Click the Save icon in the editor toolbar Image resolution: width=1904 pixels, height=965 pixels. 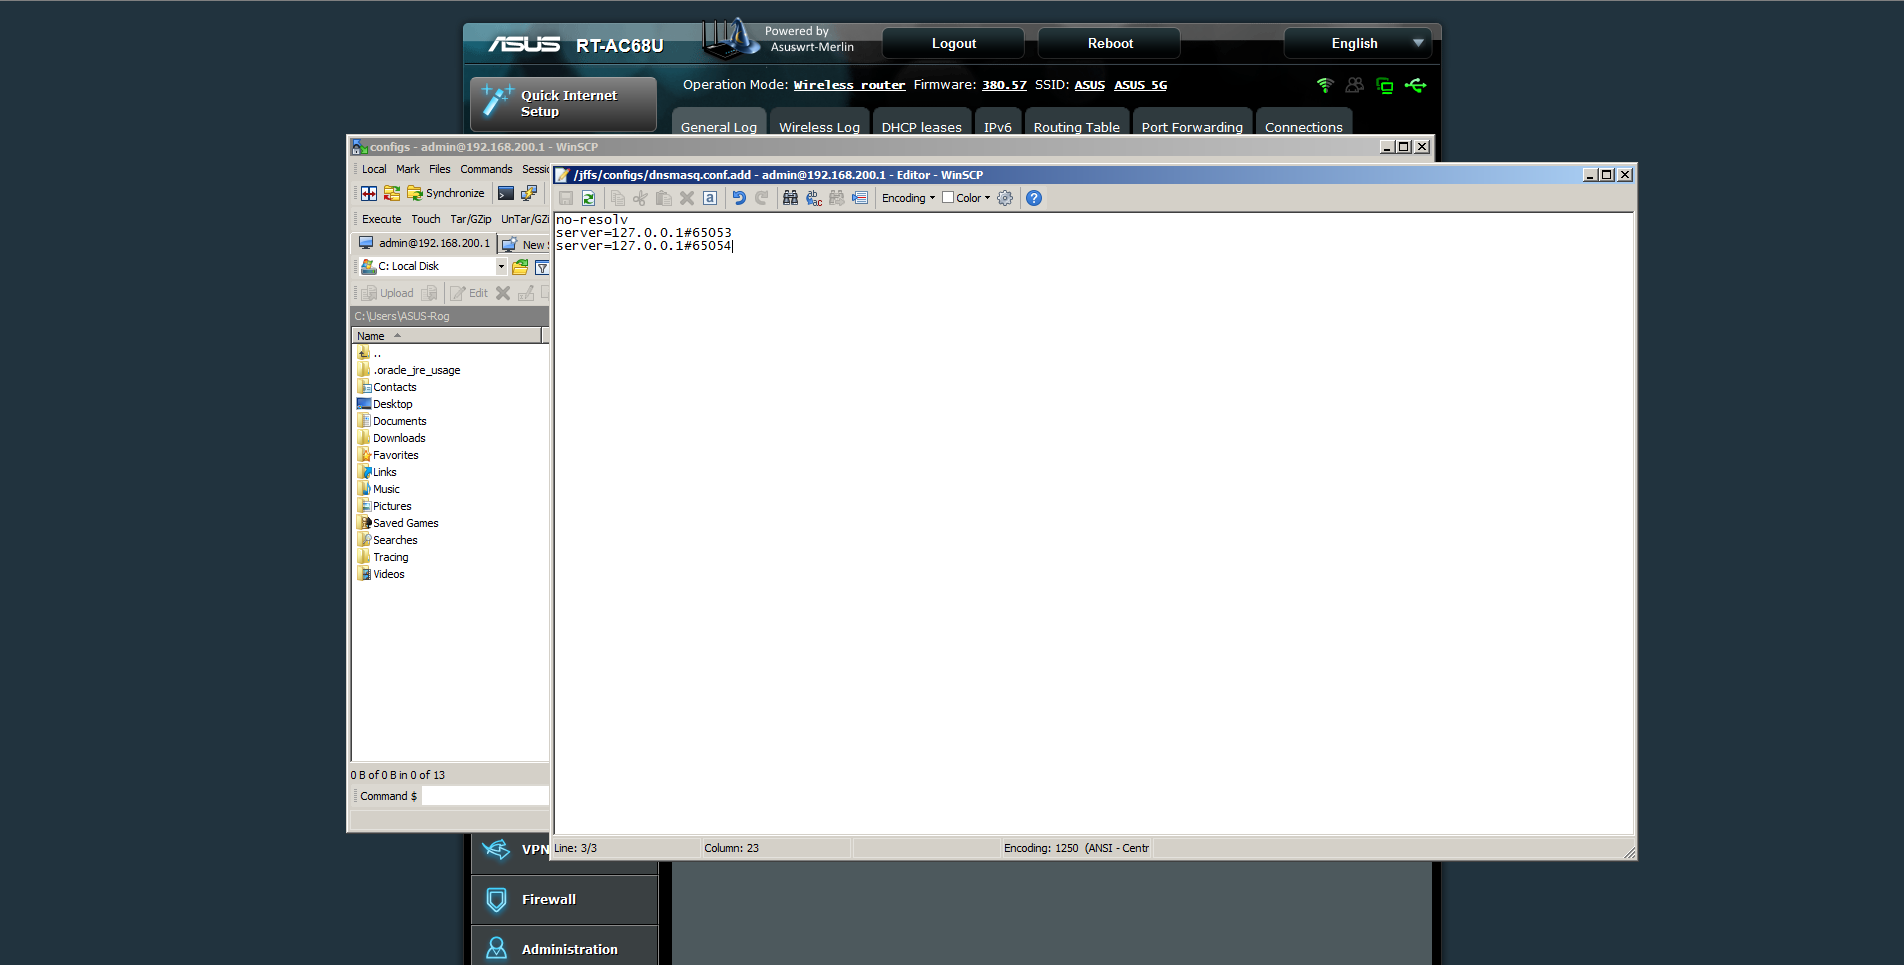566,198
